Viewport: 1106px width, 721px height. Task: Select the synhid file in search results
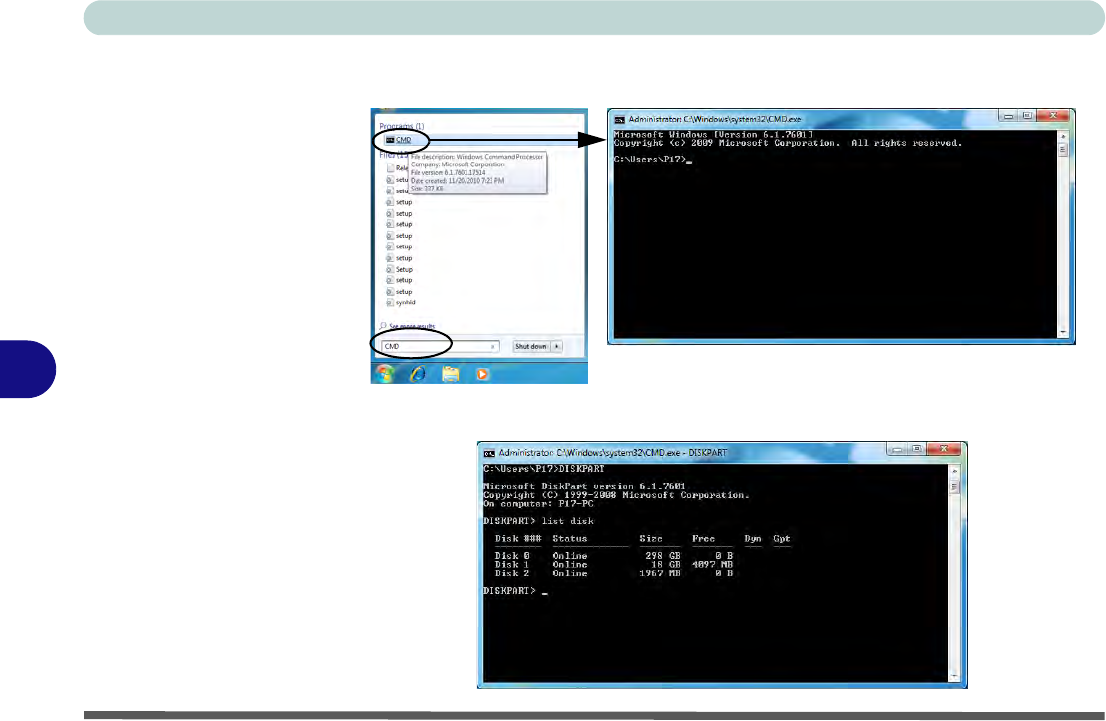click(404, 303)
